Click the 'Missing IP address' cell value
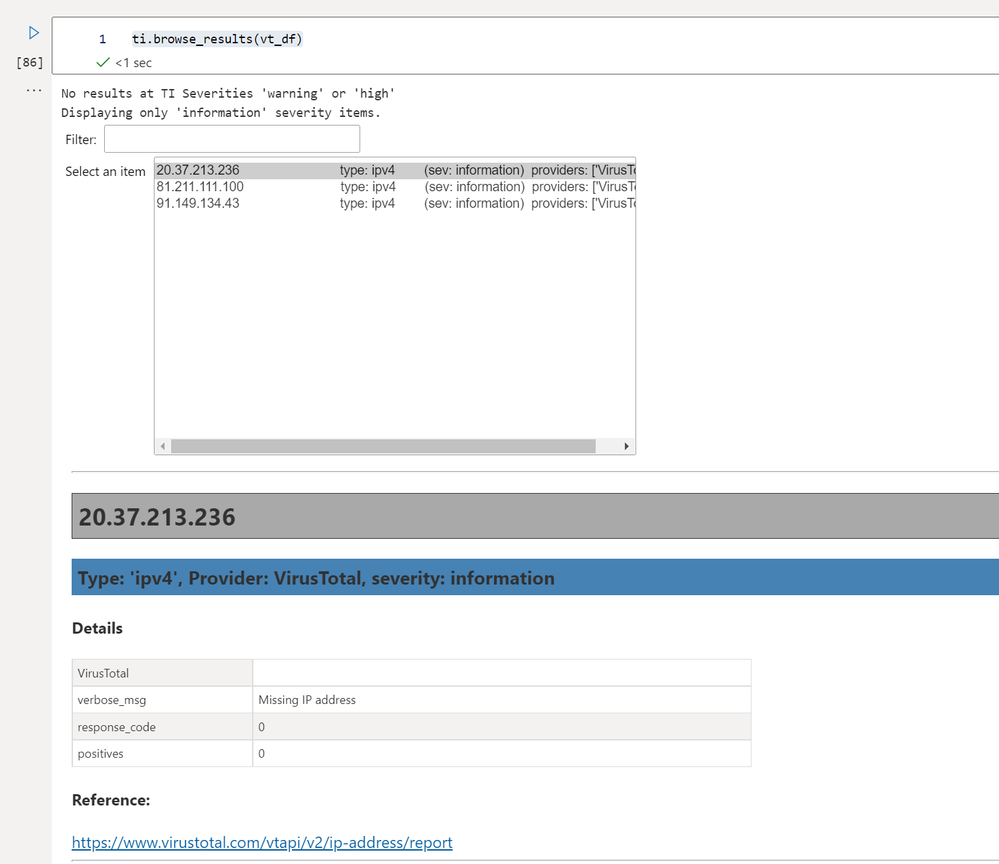 (307, 700)
